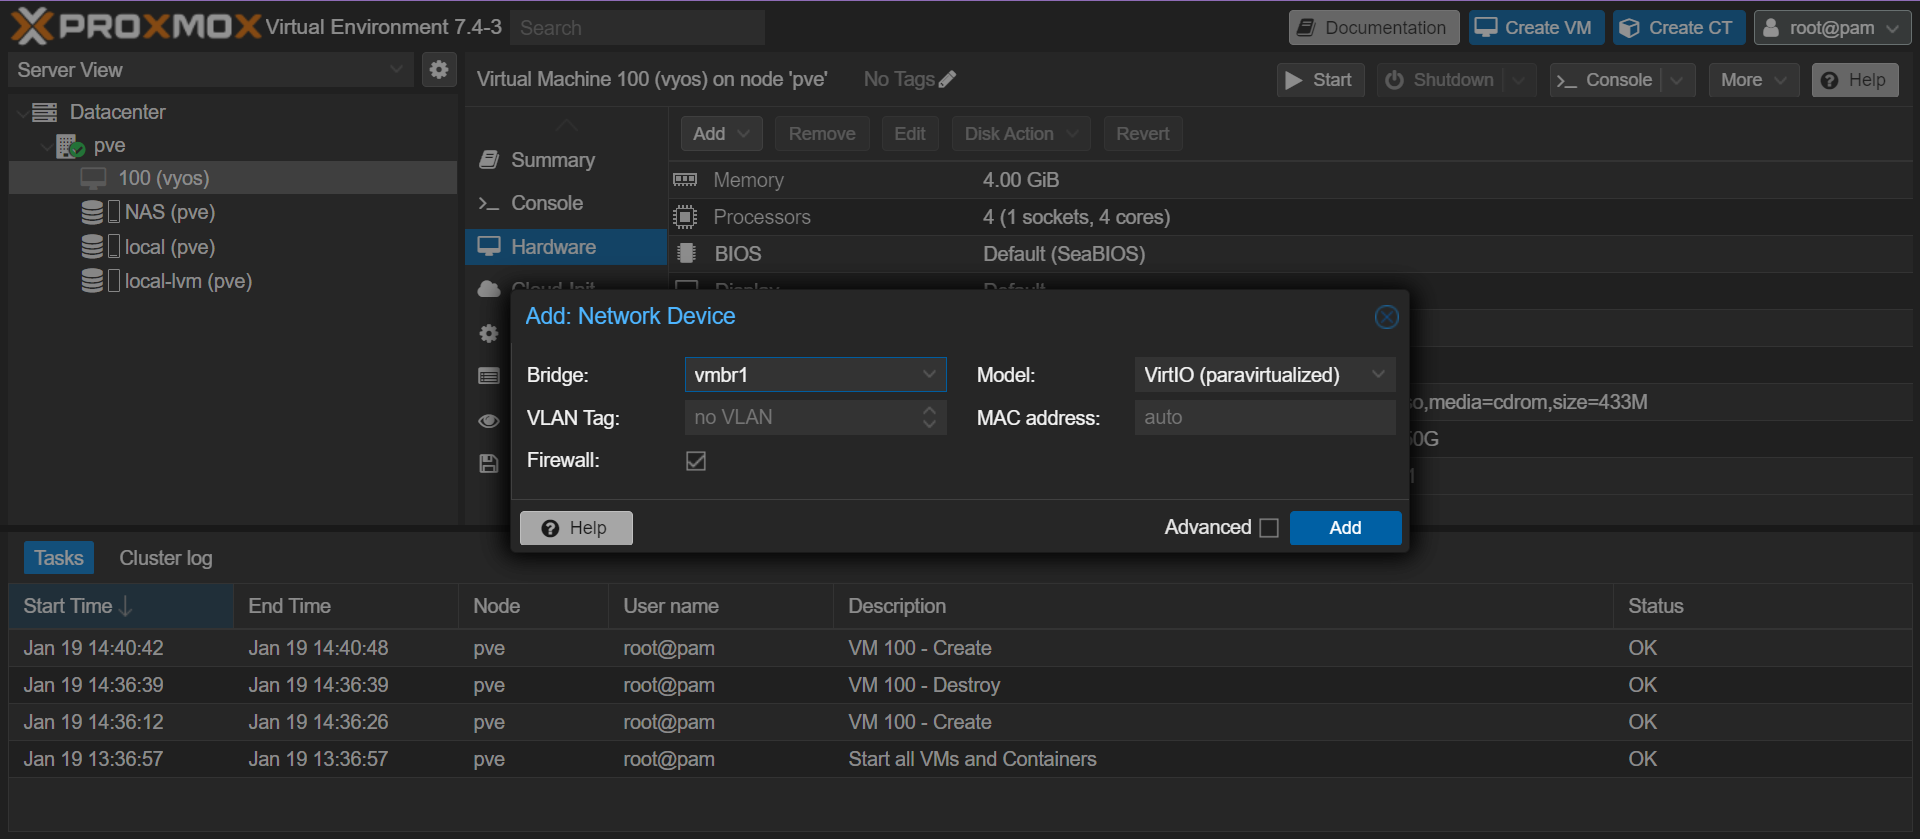This screenshot has width=1920, height=839.
Task: Click the VLAN Tag input field
Action: [800, 417]
